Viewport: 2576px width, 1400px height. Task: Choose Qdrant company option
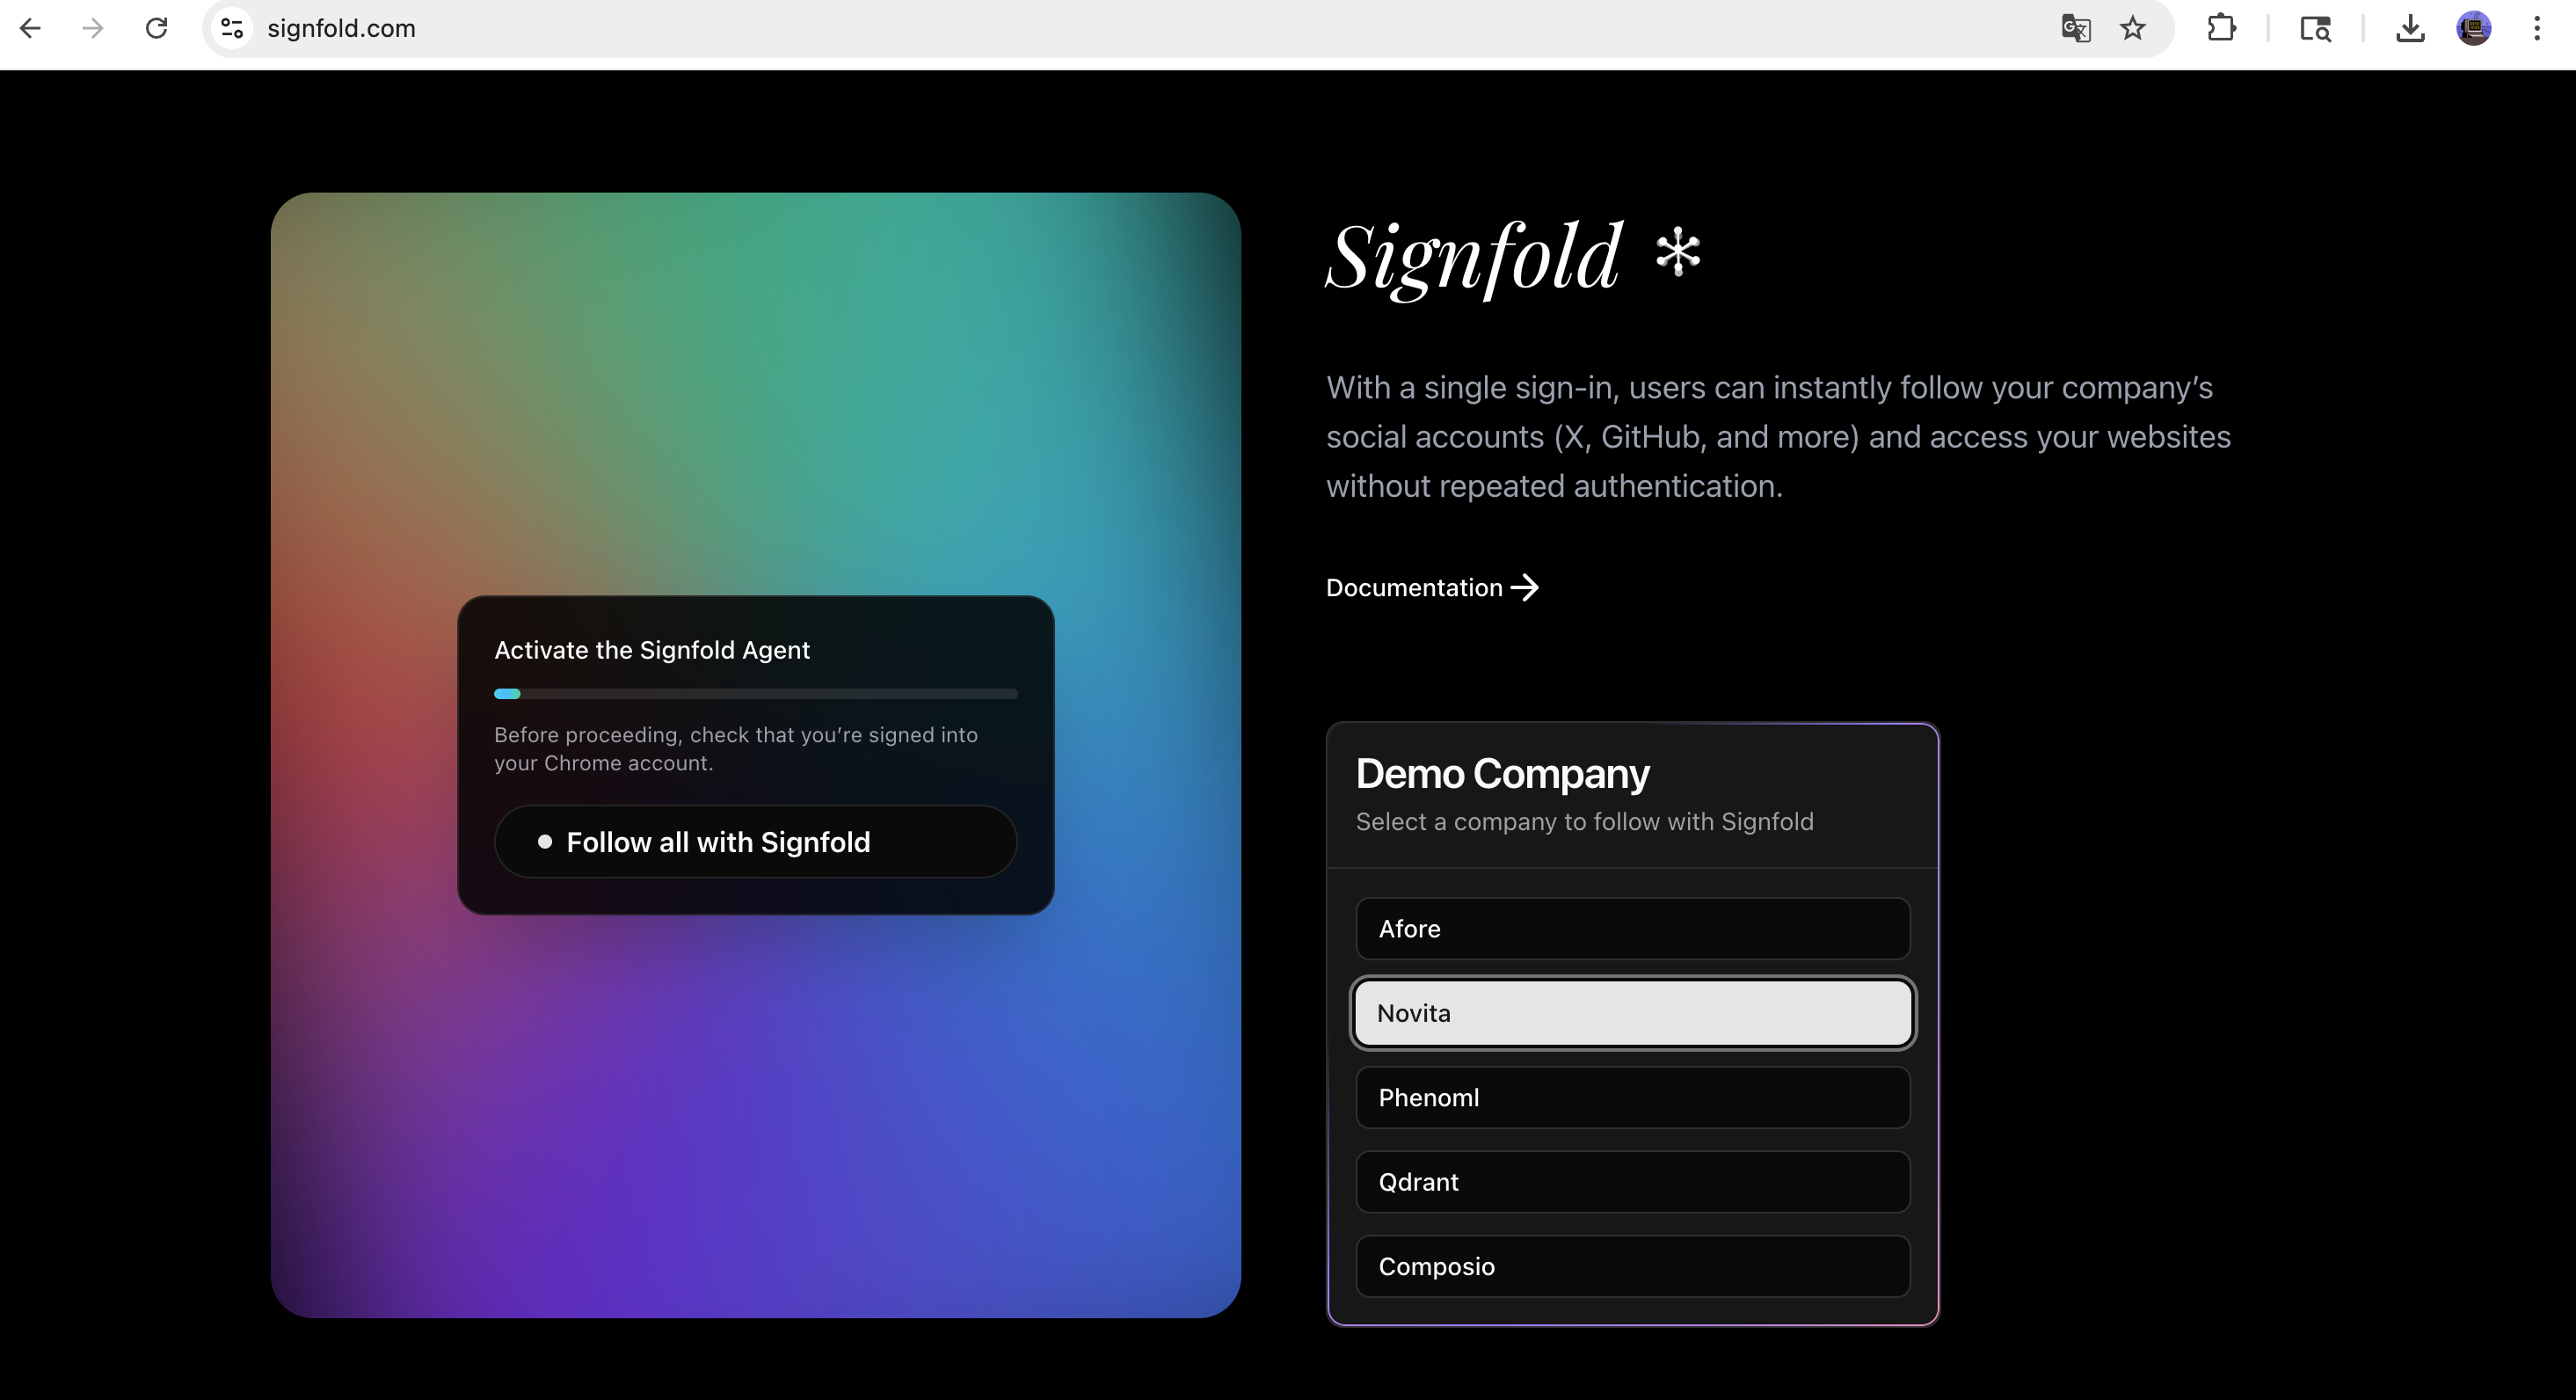1632,1182
